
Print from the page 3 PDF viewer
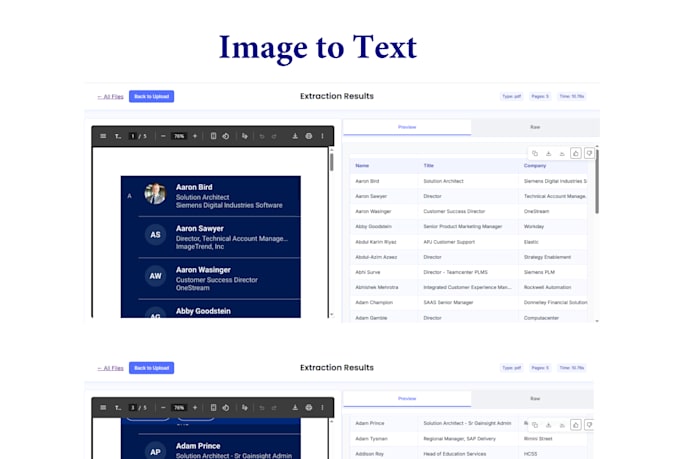pos(309,408)
